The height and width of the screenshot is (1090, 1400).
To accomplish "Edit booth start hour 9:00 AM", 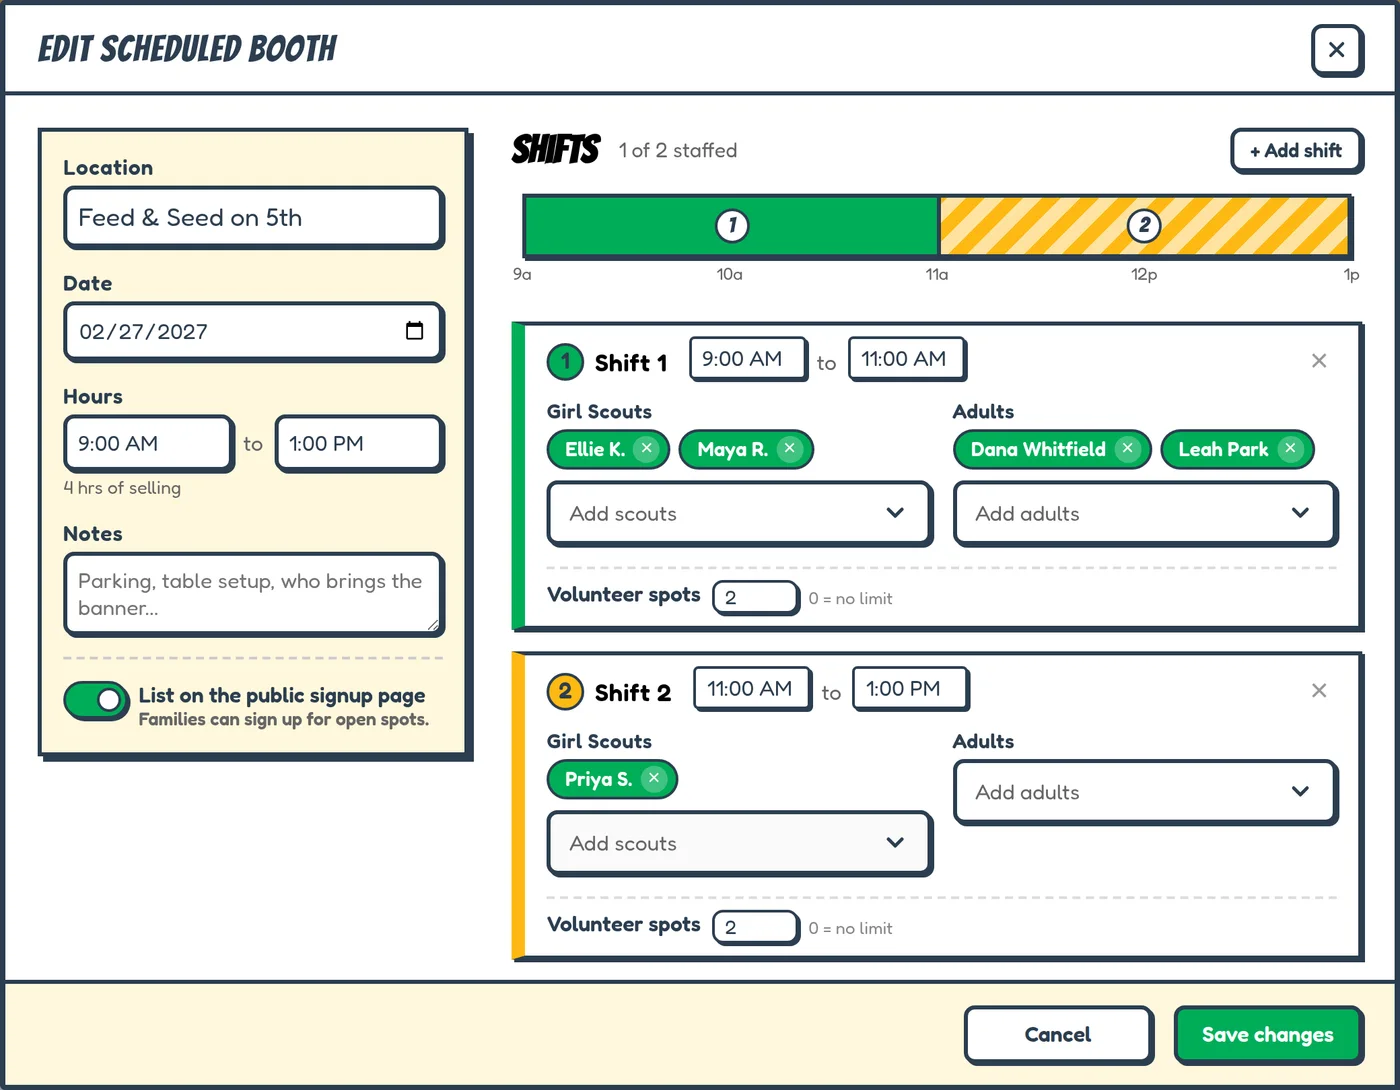I will point(149,444).
